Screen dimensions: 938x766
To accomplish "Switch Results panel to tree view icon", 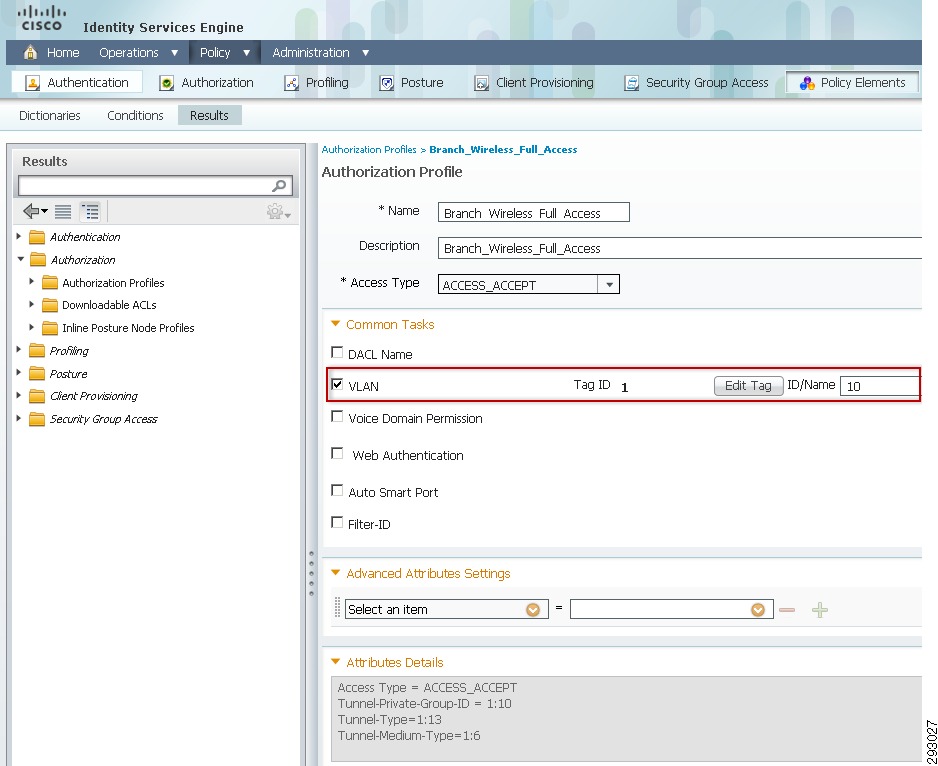I will pos(90,211).
